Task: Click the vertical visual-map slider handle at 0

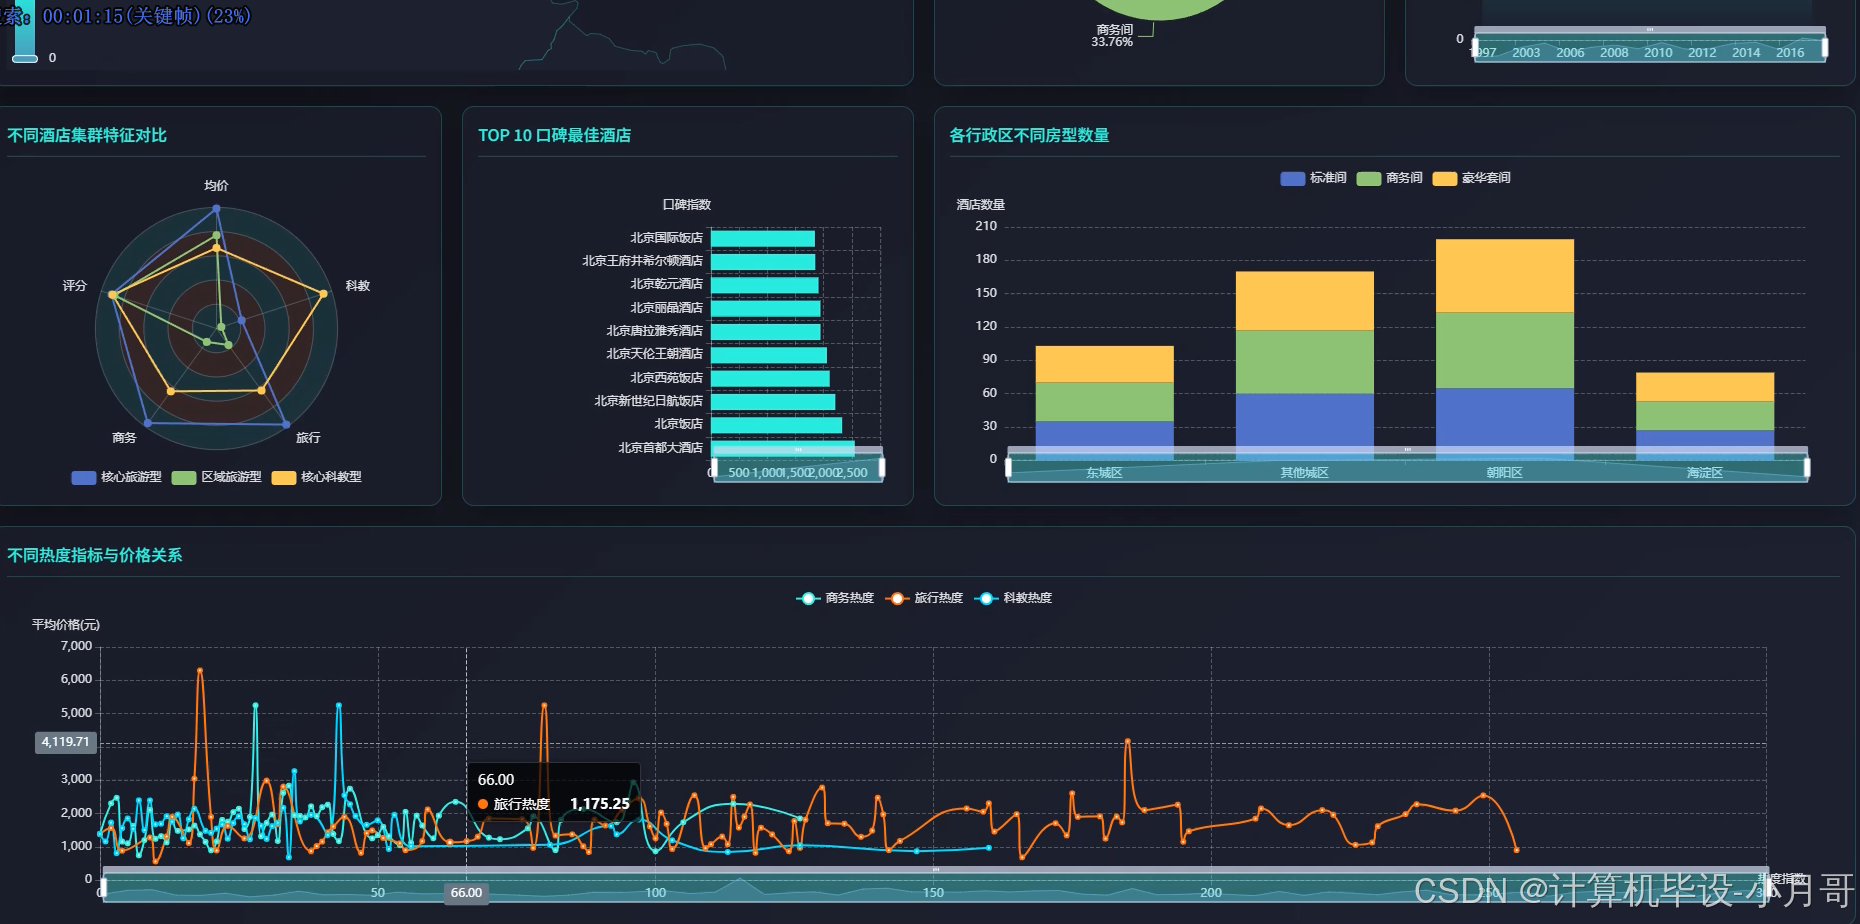Action: click(x=25, y=59)
